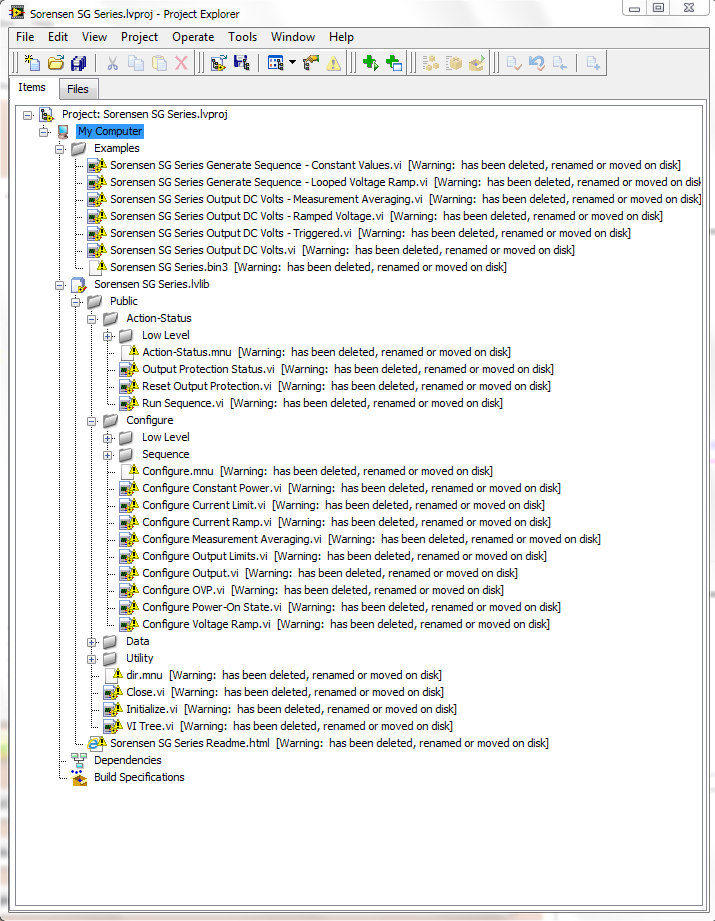Collapse the Configure folder
715x921 pixels.
[92, 421]
